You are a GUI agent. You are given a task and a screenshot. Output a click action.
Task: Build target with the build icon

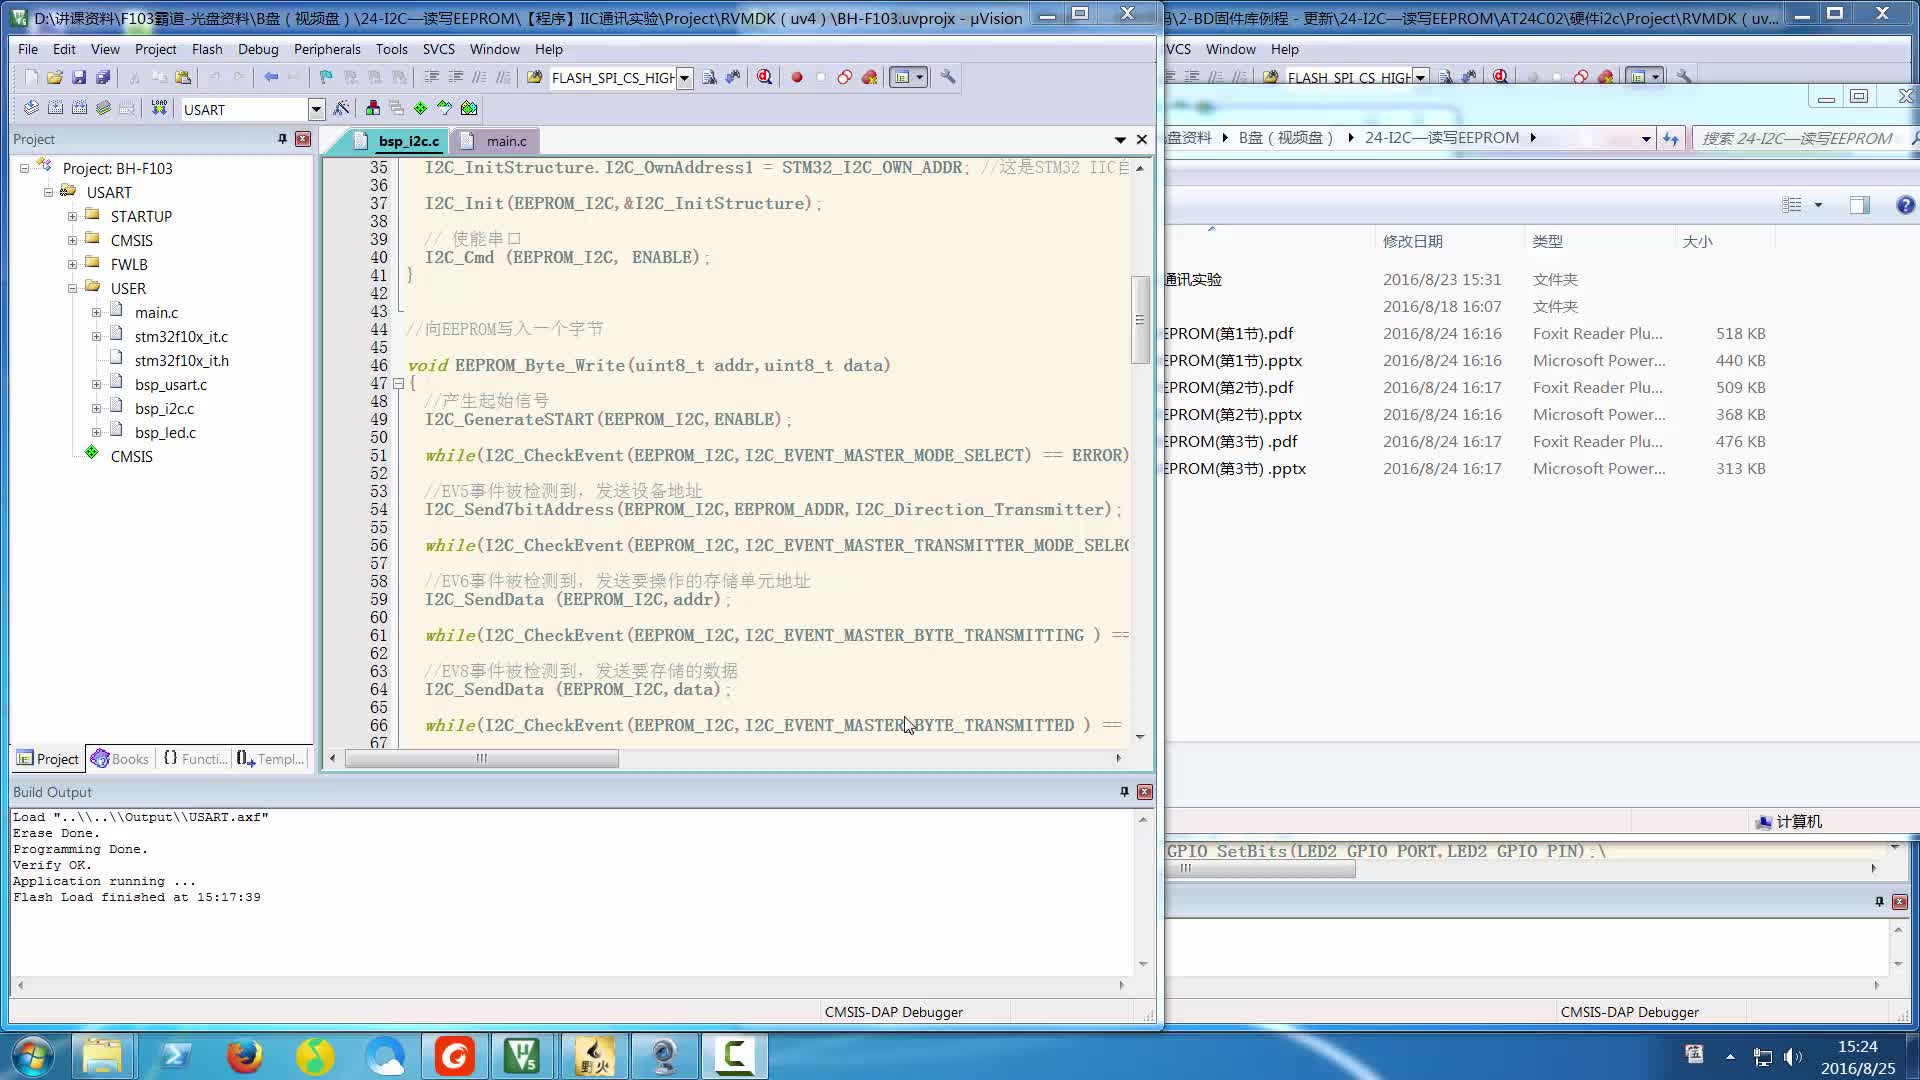click(x=55, y=108)
